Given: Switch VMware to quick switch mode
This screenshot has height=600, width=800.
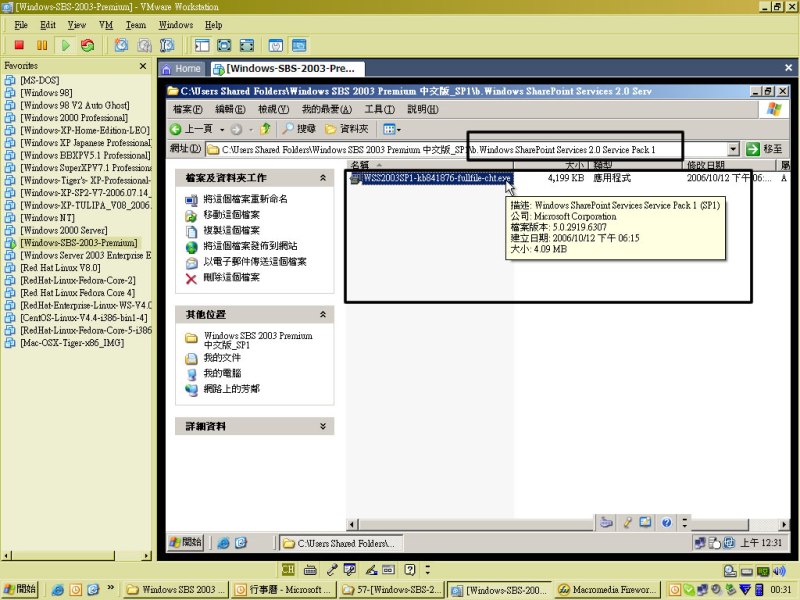Looking at the screenshot, I should (x=224, y=45).
